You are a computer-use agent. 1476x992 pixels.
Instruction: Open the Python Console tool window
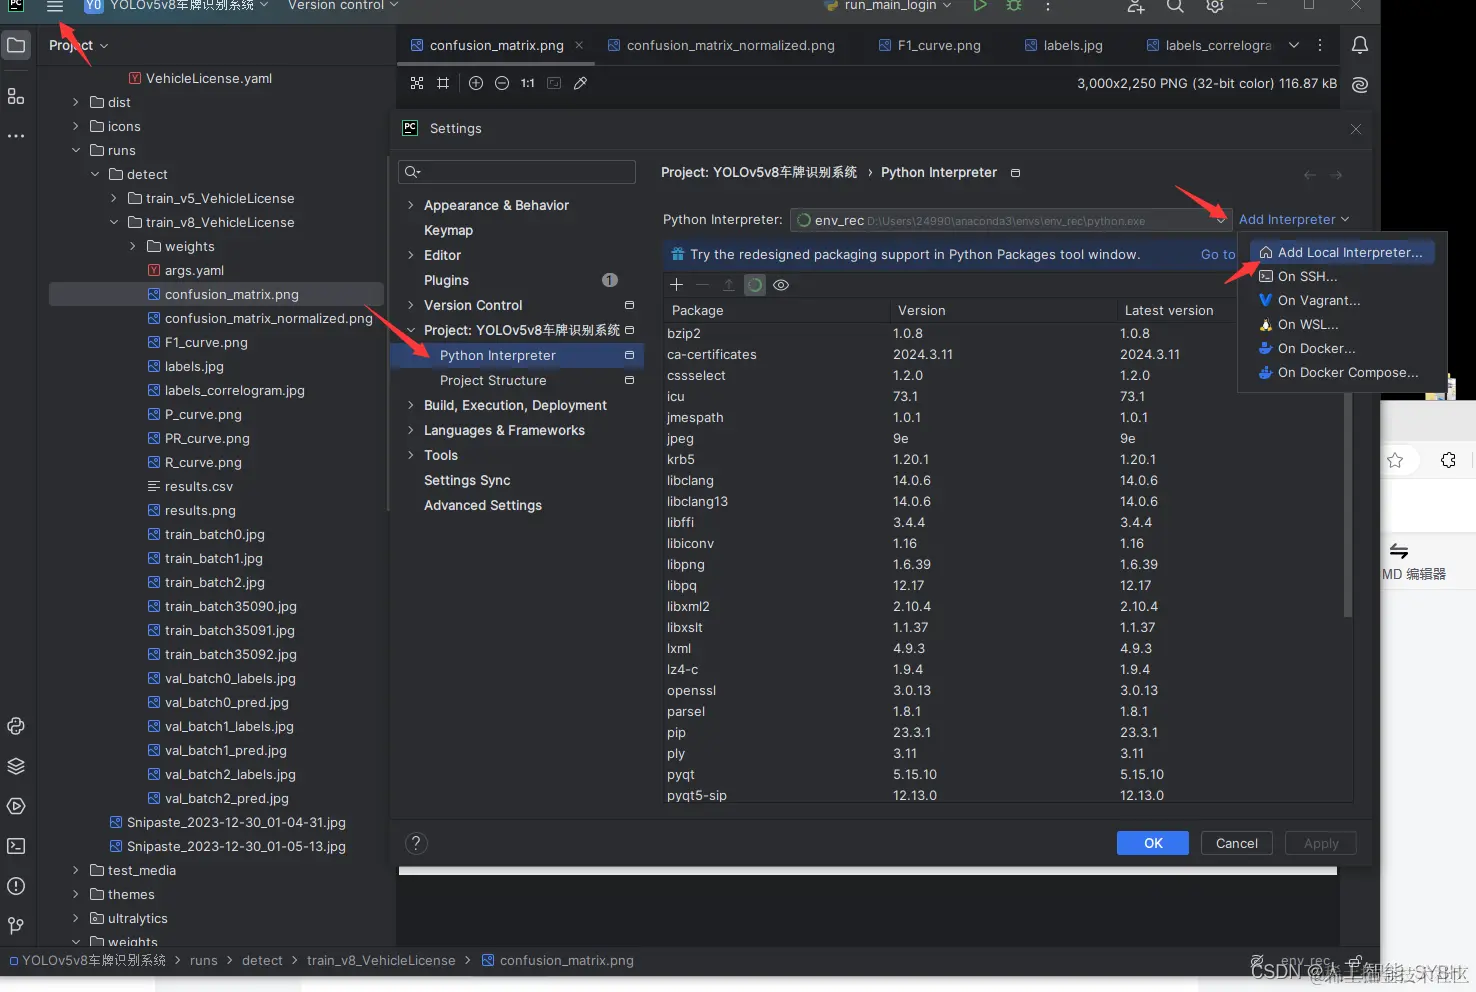tap(16, 726)
